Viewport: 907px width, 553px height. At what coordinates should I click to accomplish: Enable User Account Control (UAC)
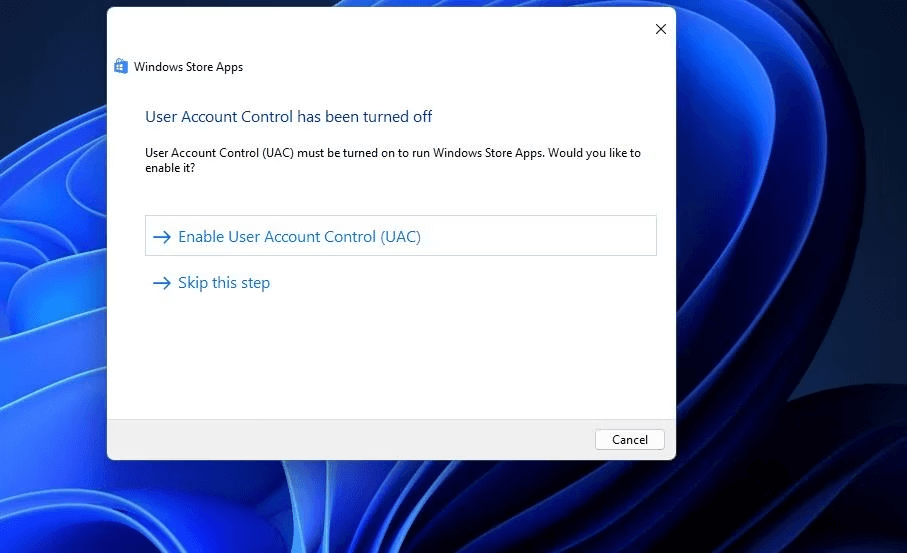pos(299,237)
